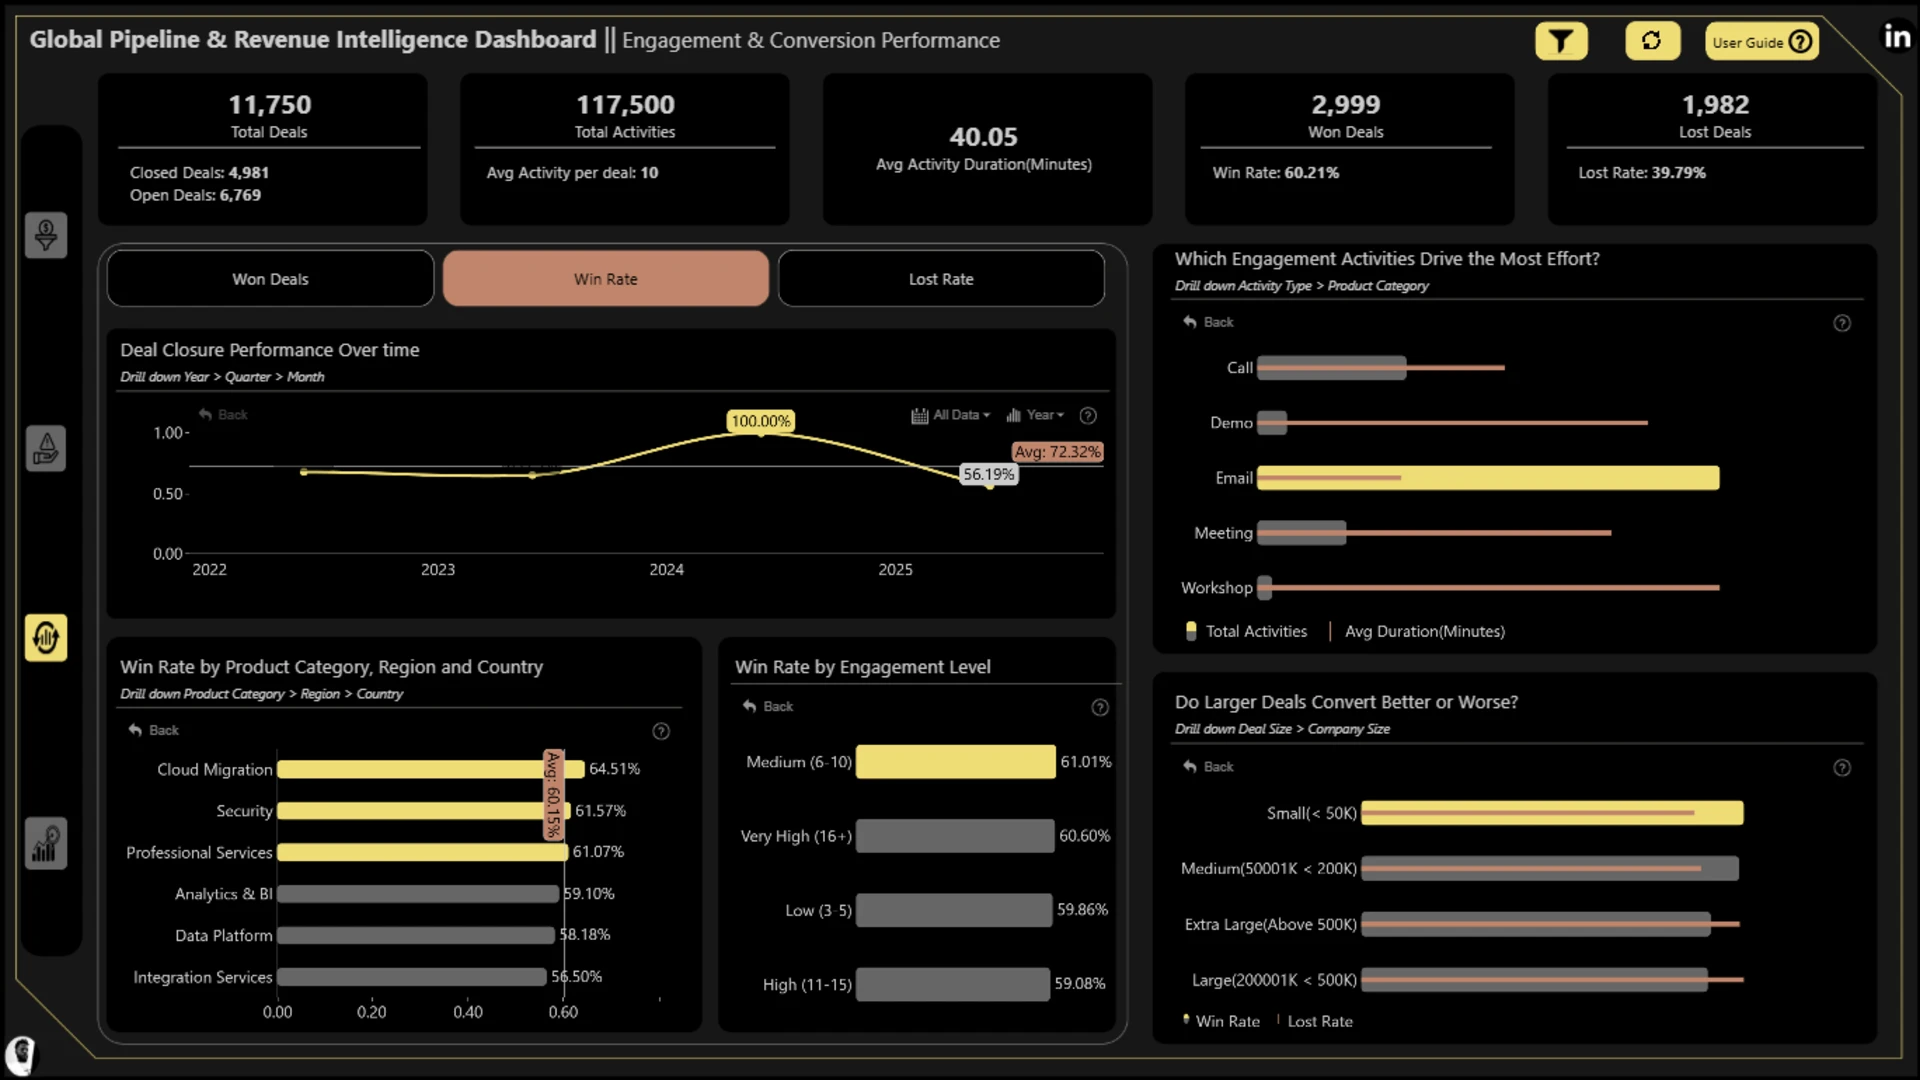Click the refresh/reset icon button

click(1652, 41)
